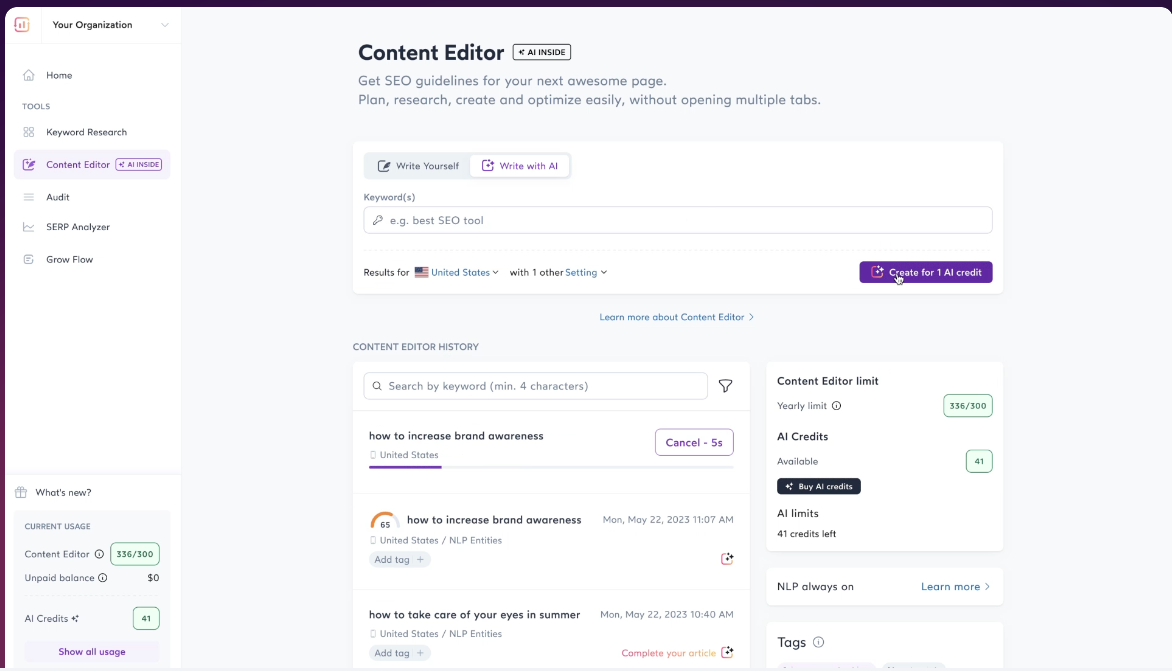Screen dimensions: 1172x671
Task: Go to Home in sidebar
Action: pos(59,75)
